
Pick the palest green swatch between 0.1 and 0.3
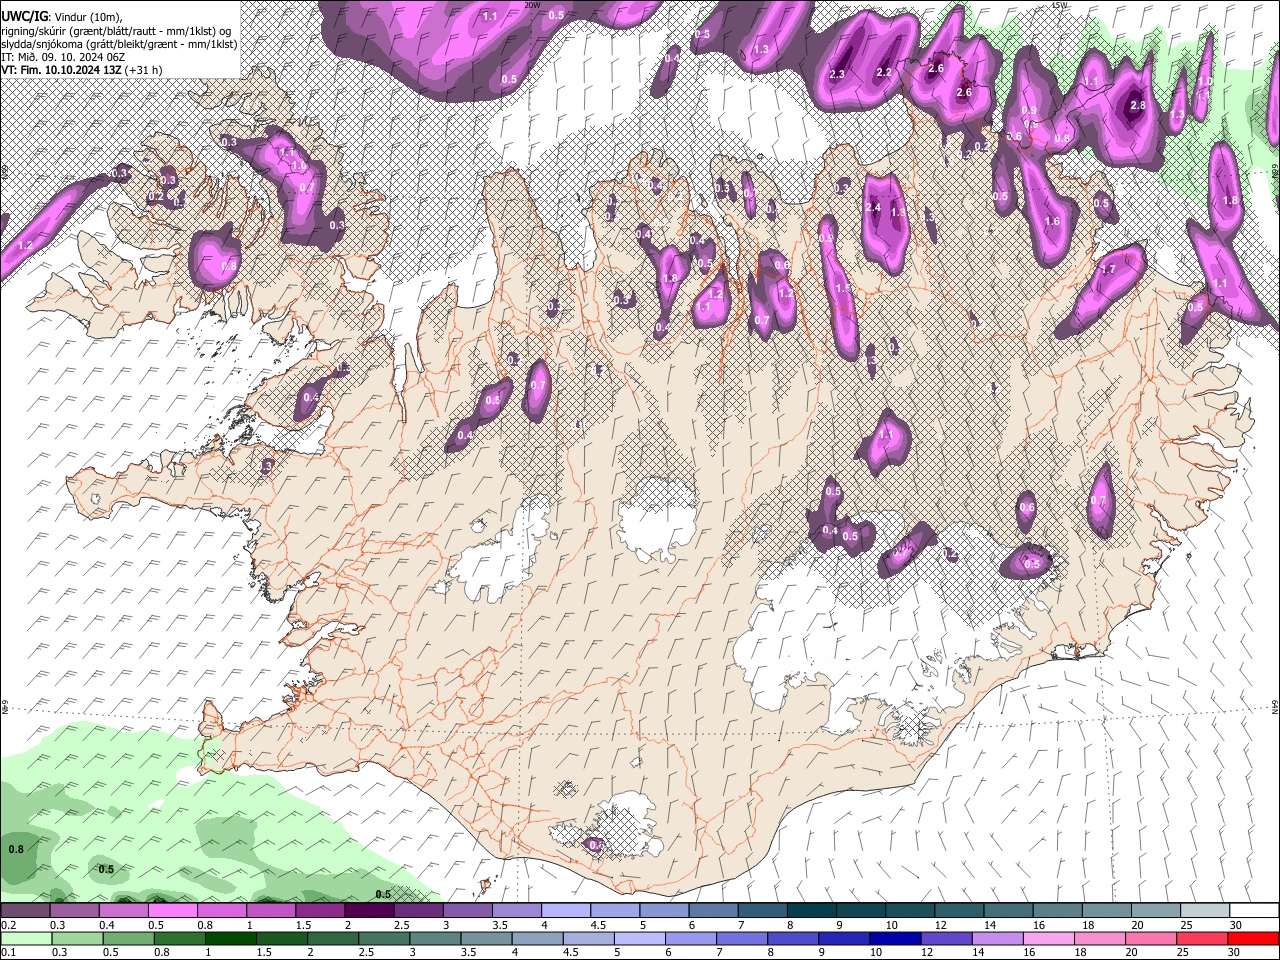pyautogui.click(x=25, y=938)
